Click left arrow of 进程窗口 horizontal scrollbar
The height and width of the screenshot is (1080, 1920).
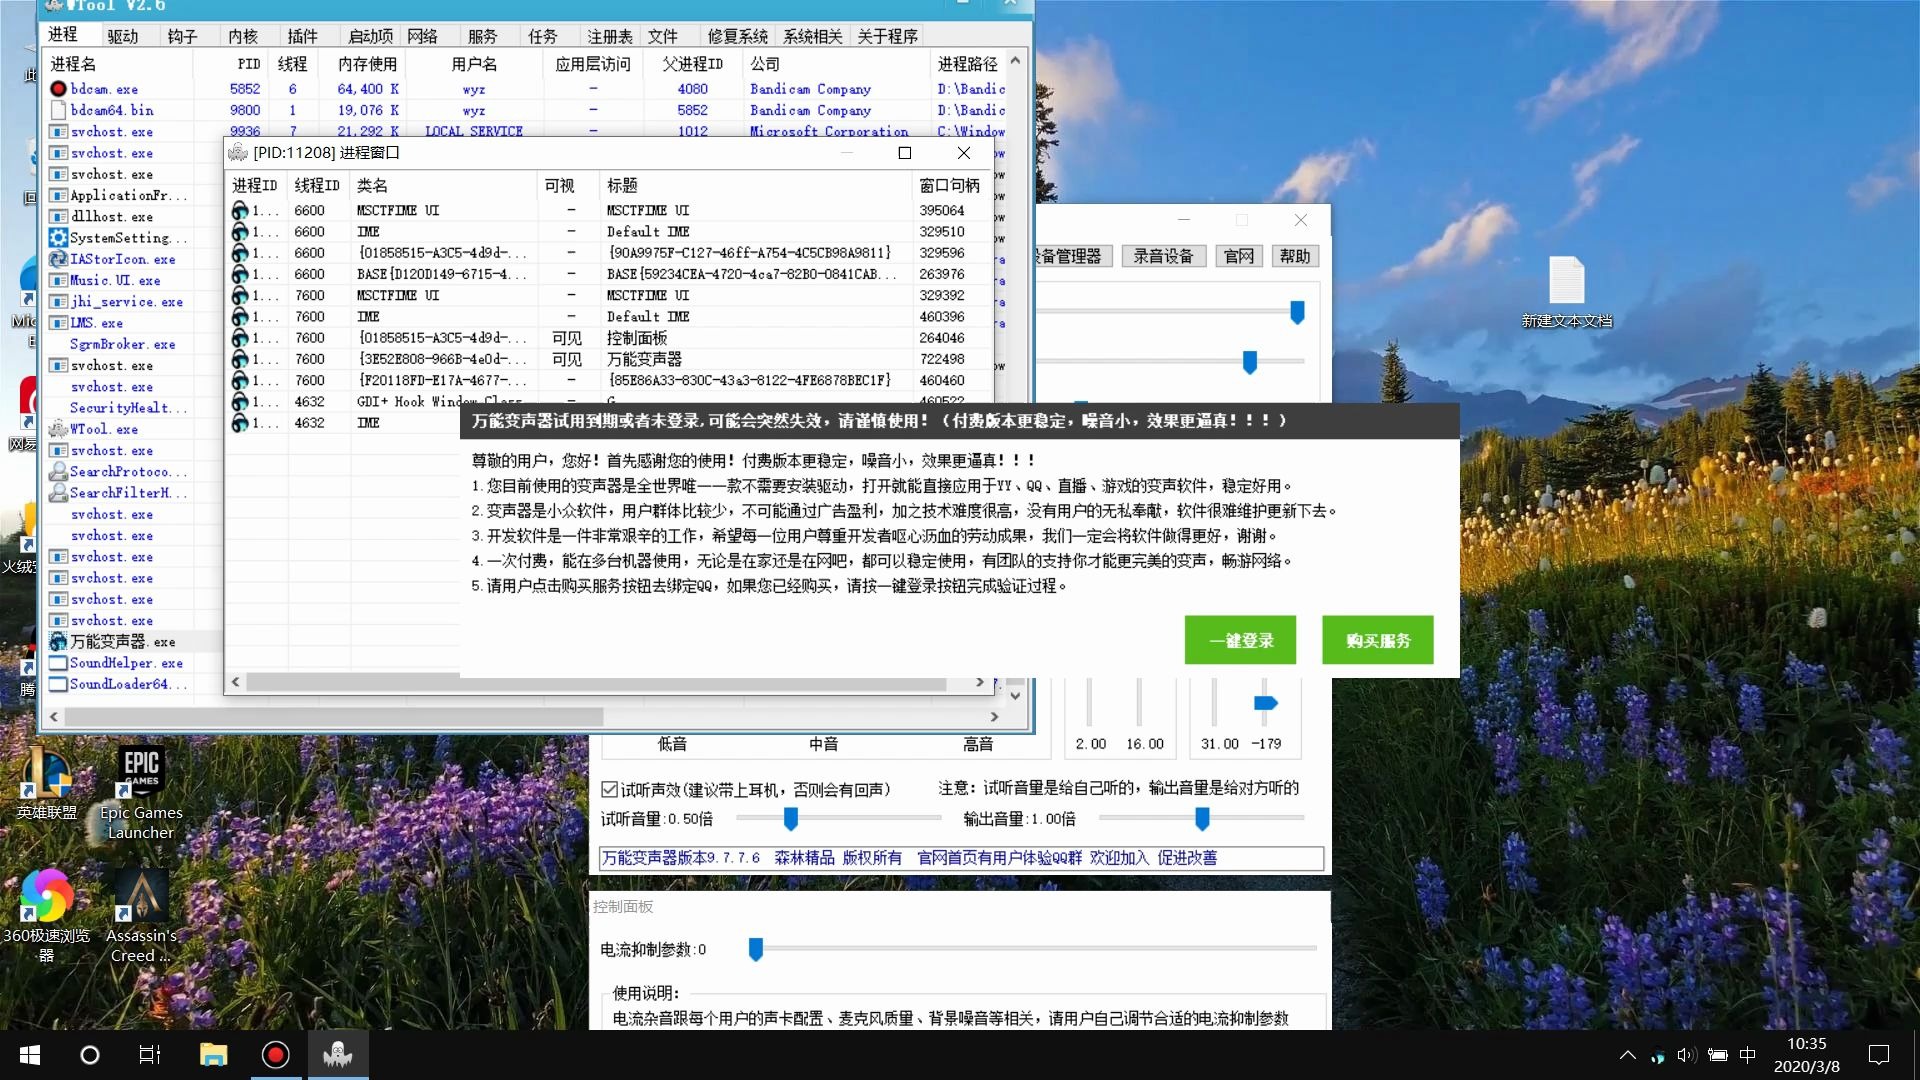(236, 682)
